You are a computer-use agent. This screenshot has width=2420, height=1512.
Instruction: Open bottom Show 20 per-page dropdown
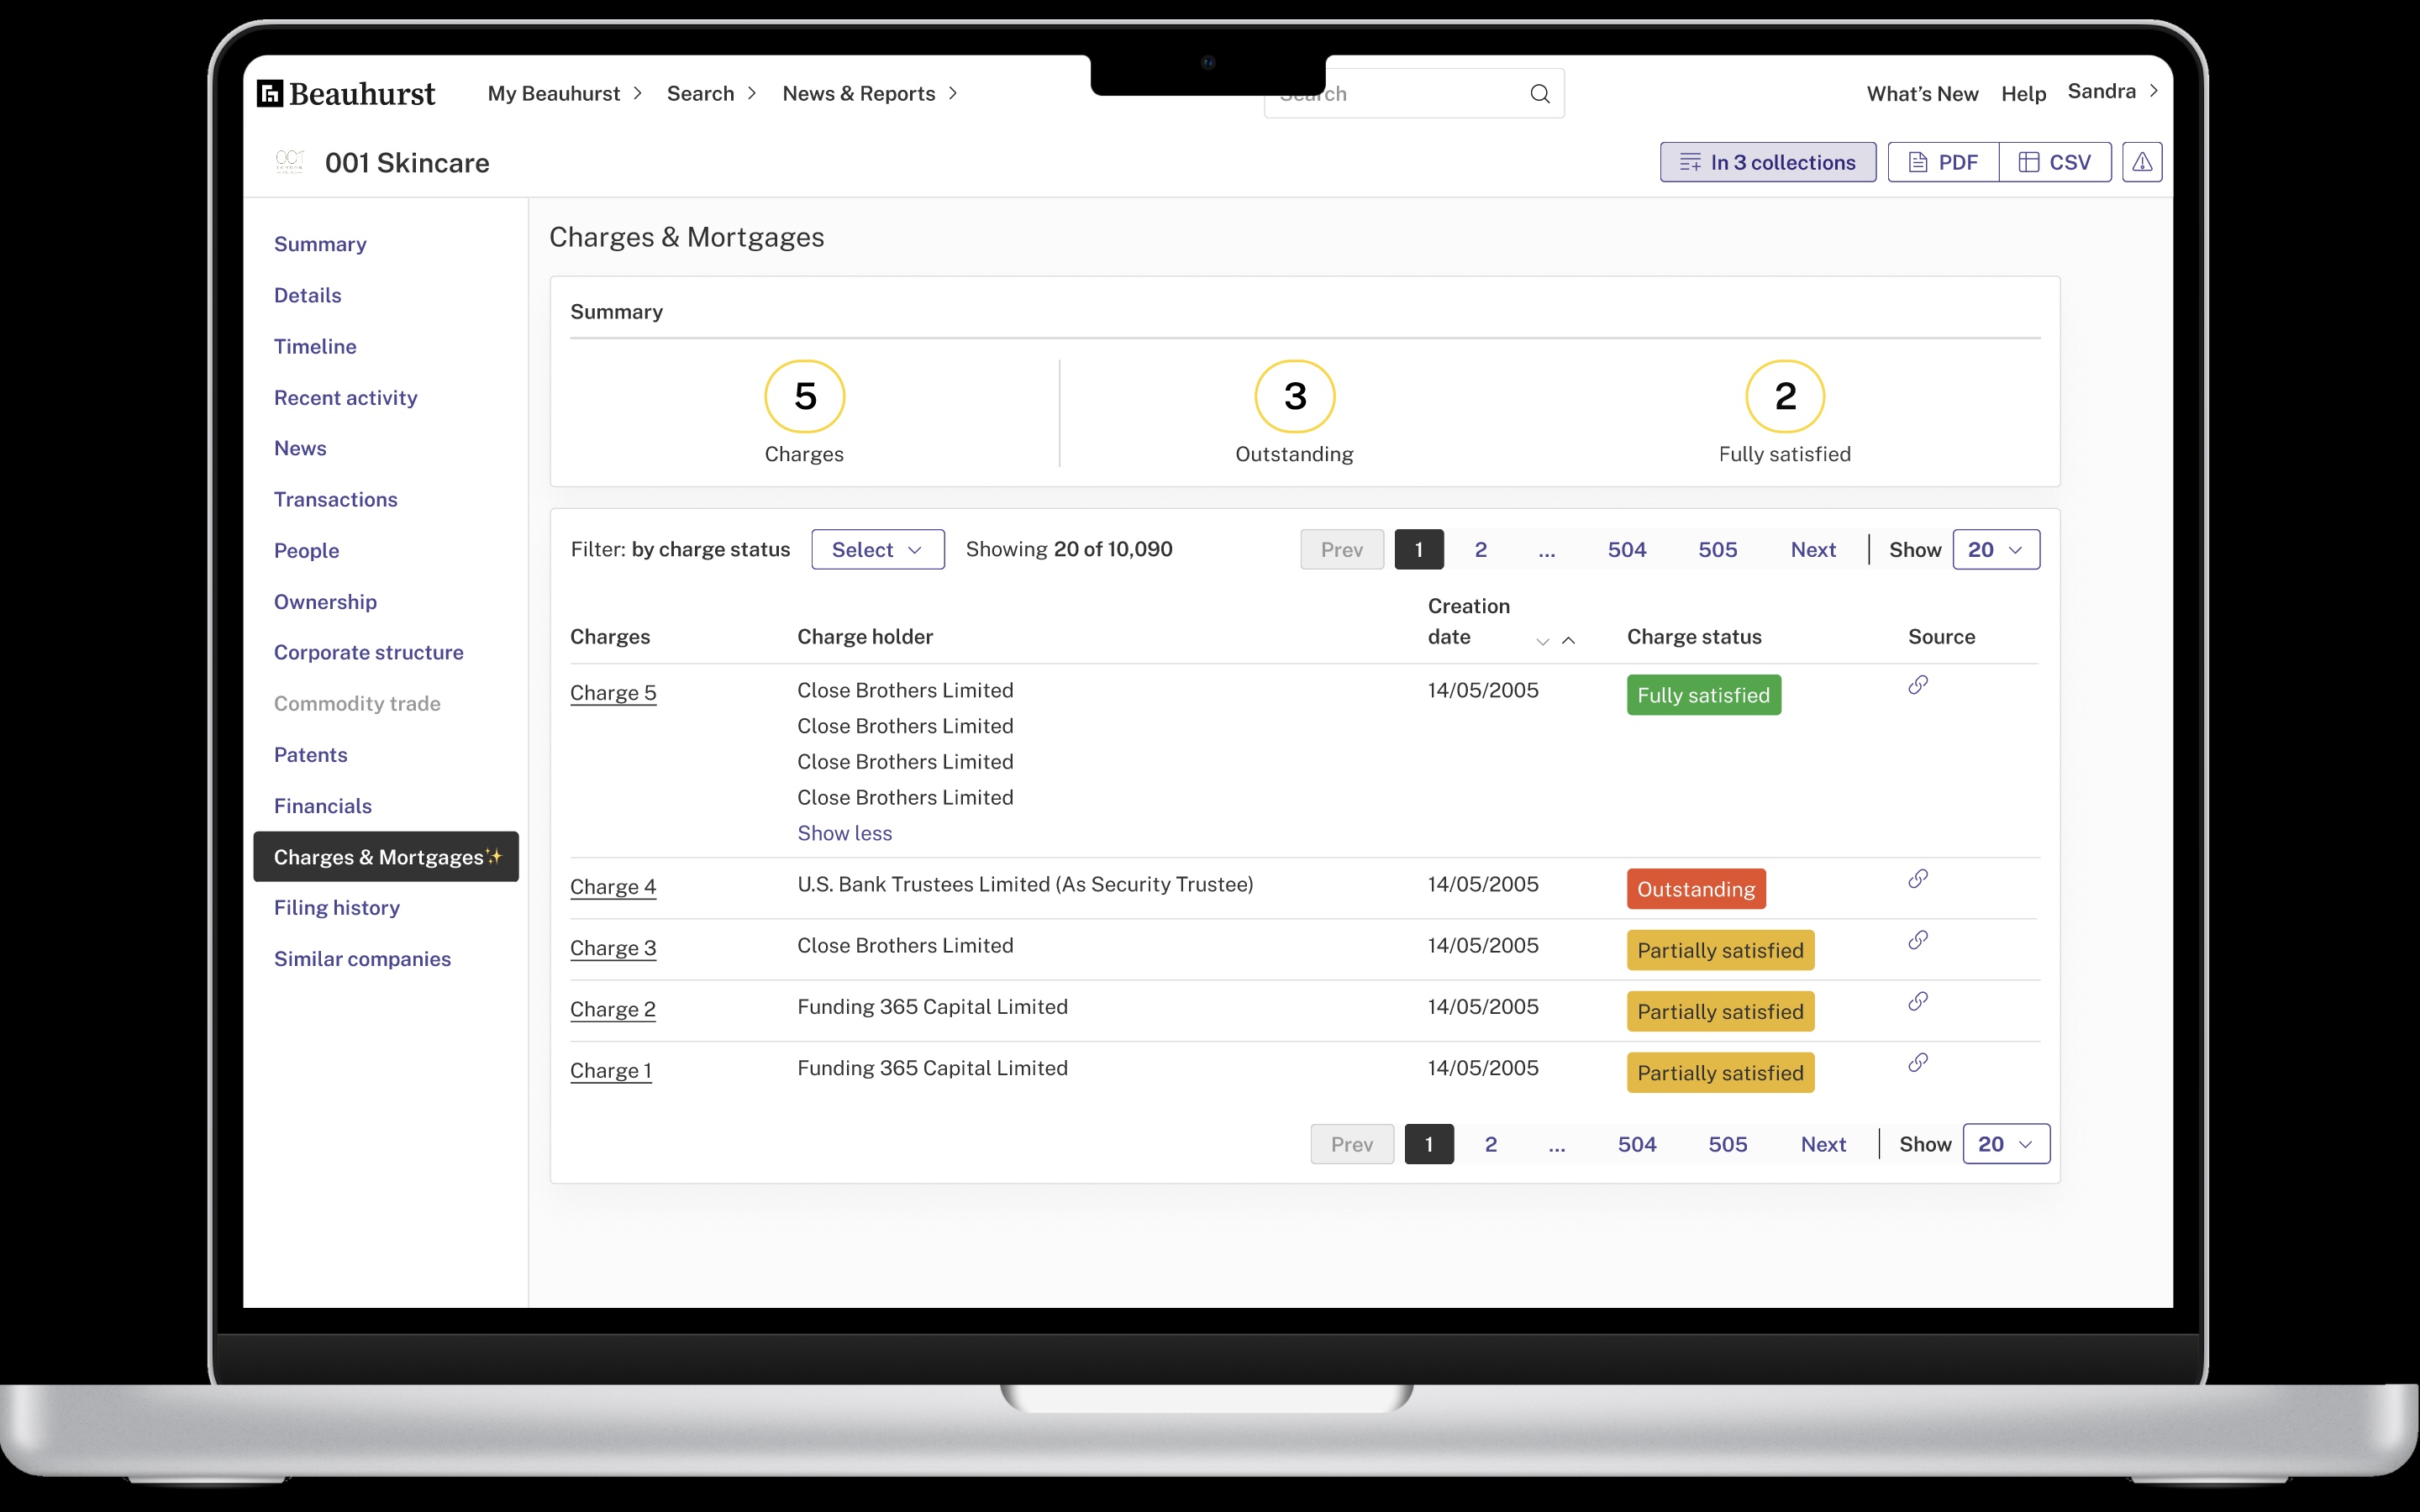point(2005,1144)
